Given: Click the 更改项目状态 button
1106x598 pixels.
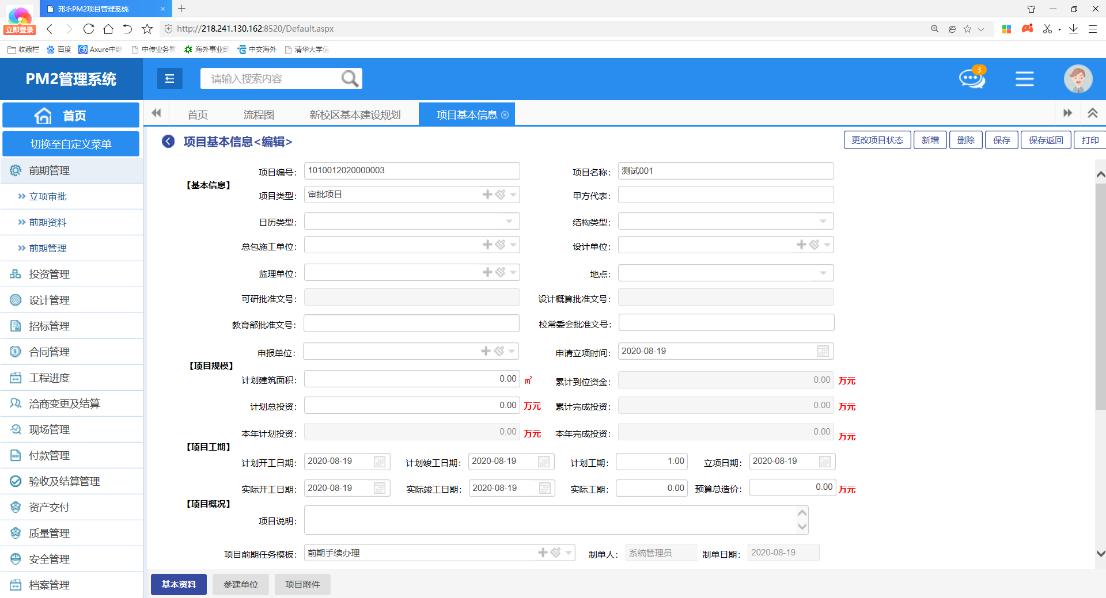Looking at the screenshot, I should [x=876, y=141].
